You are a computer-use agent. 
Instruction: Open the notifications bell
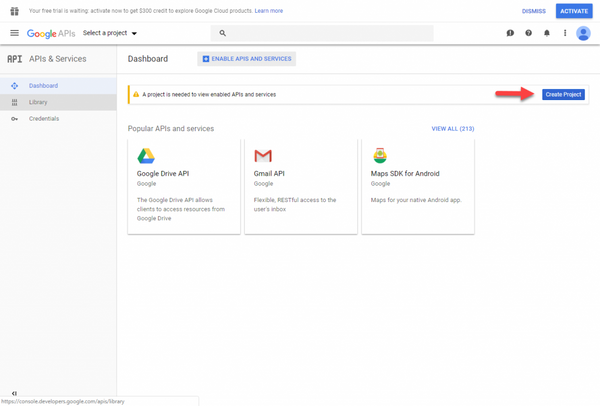pos(546,33)
